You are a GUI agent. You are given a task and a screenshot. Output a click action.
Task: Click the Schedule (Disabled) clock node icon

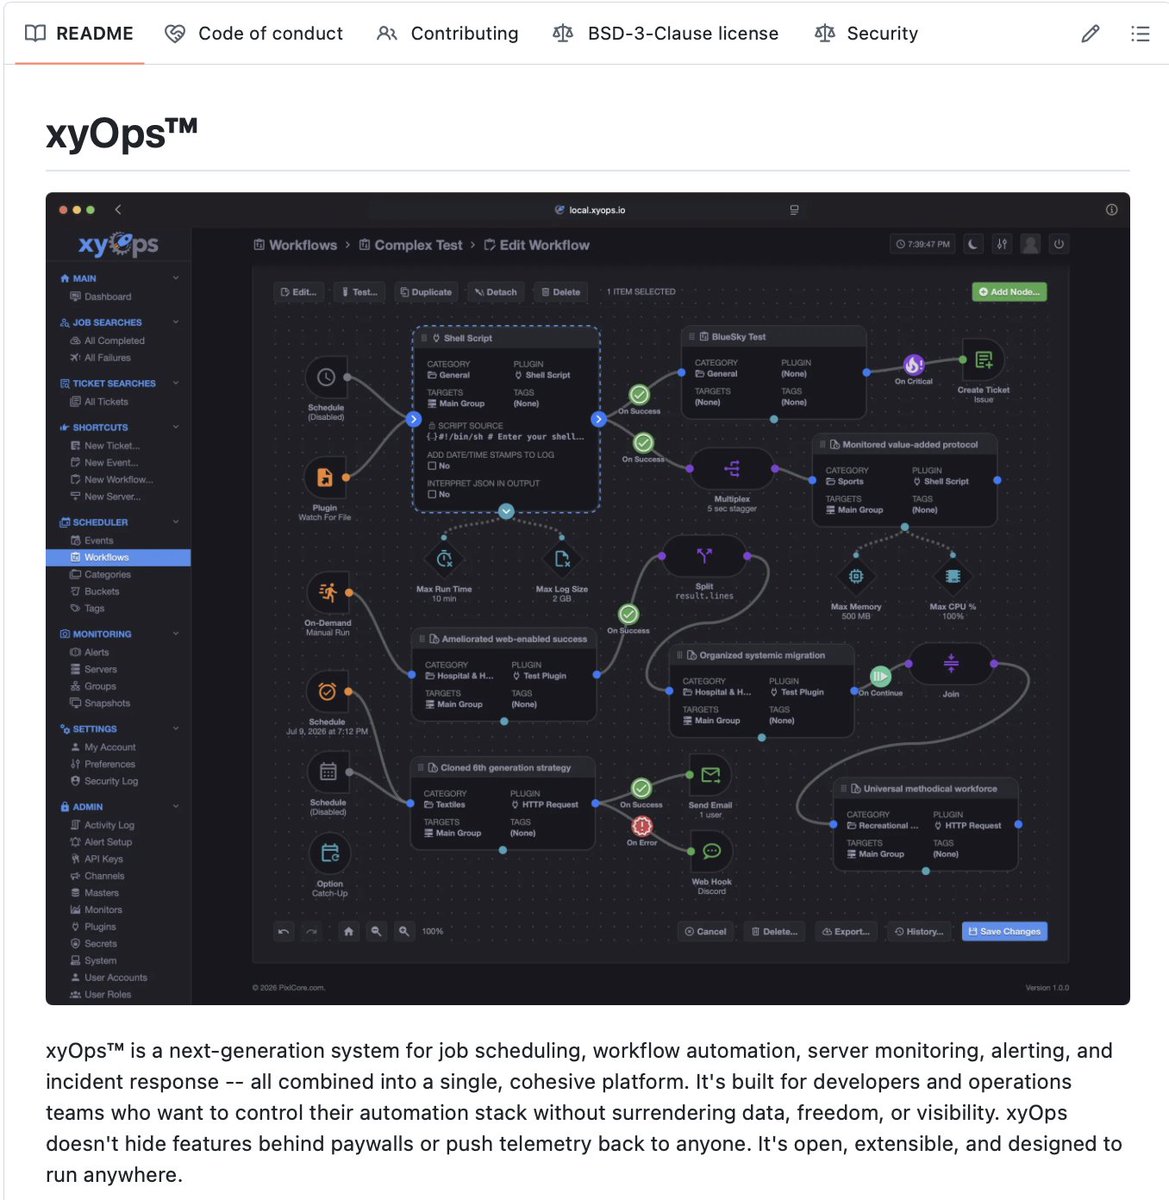[326, 377]
